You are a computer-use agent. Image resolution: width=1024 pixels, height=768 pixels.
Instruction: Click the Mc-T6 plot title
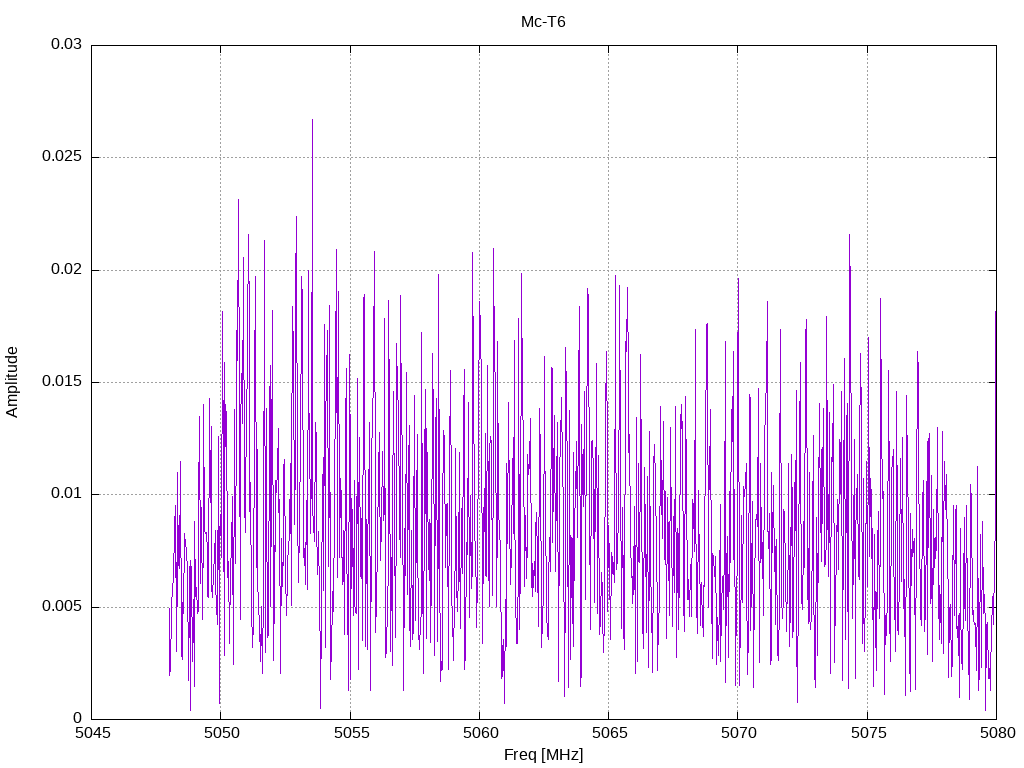tap(543, 22)
